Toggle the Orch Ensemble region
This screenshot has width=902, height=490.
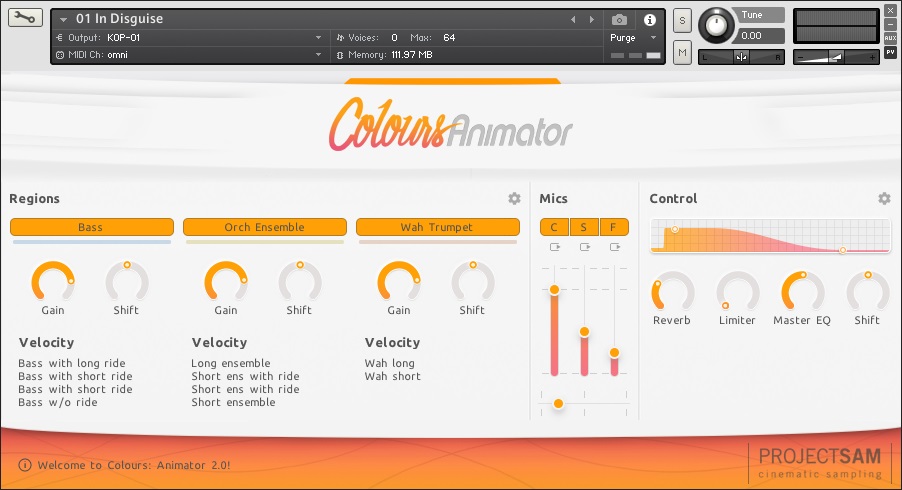click(x=265, y=227)
